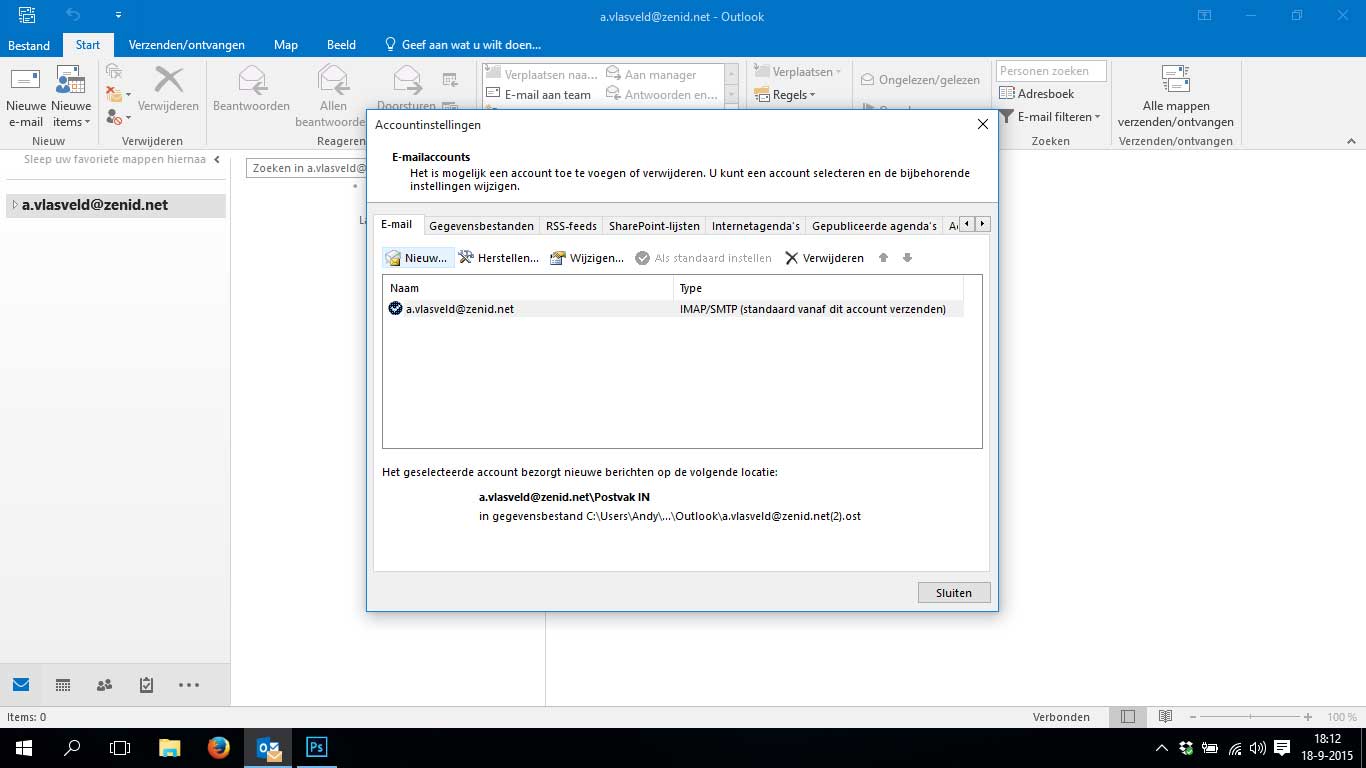The height and width of the screenshot is (768, 1366).
Task: Click the large Verwijderen X icon in ribbon
Action: pyautogui.click(x=169, y=80)
